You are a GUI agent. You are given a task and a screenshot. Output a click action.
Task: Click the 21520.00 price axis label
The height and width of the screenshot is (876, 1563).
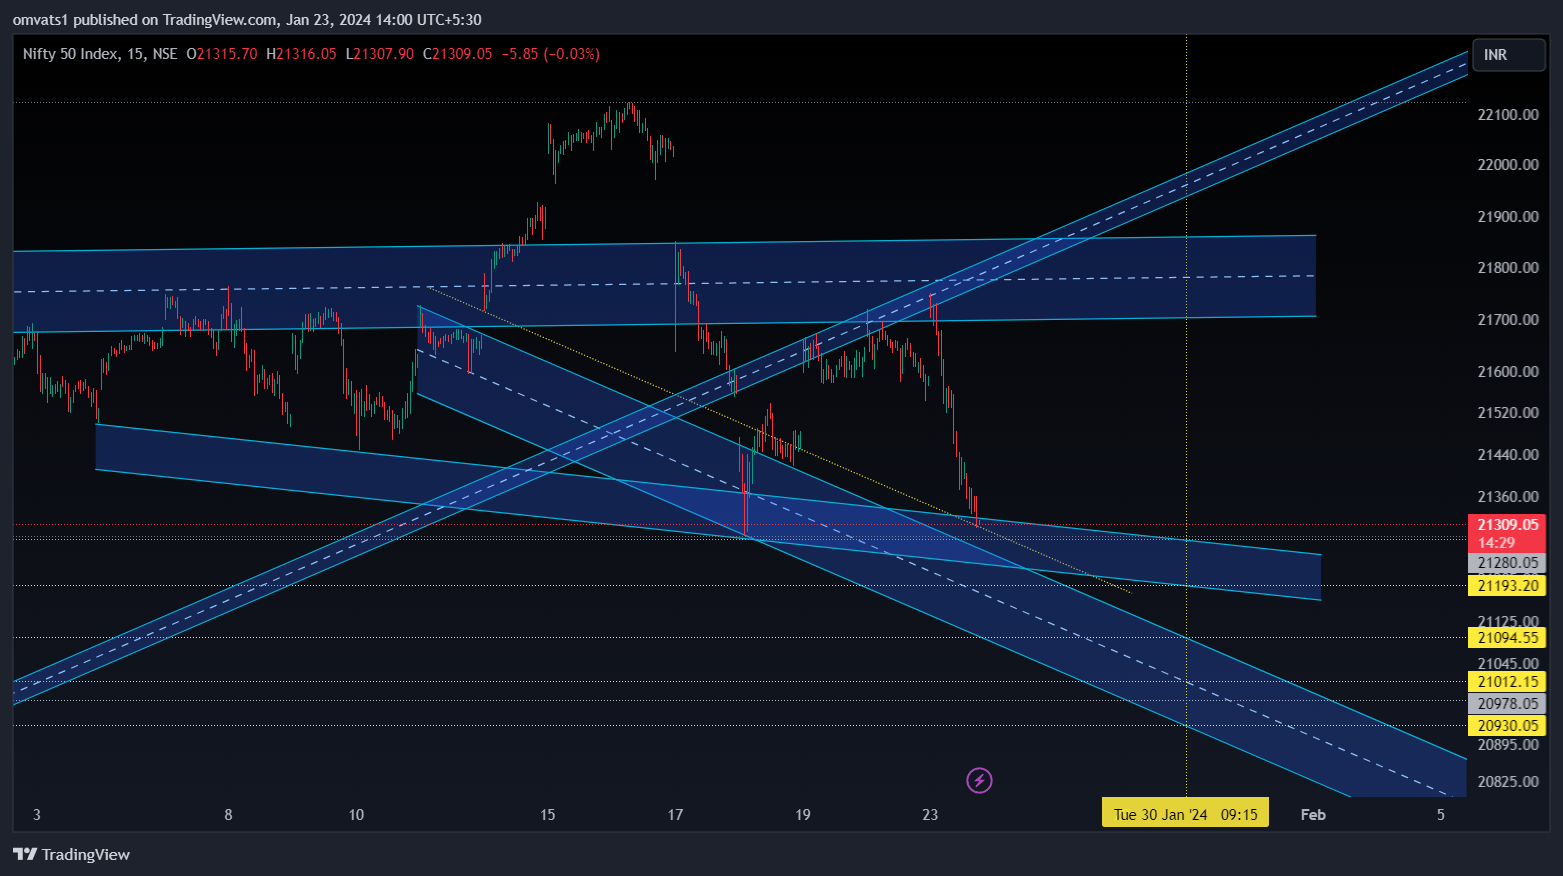(x=1507, y=413)
